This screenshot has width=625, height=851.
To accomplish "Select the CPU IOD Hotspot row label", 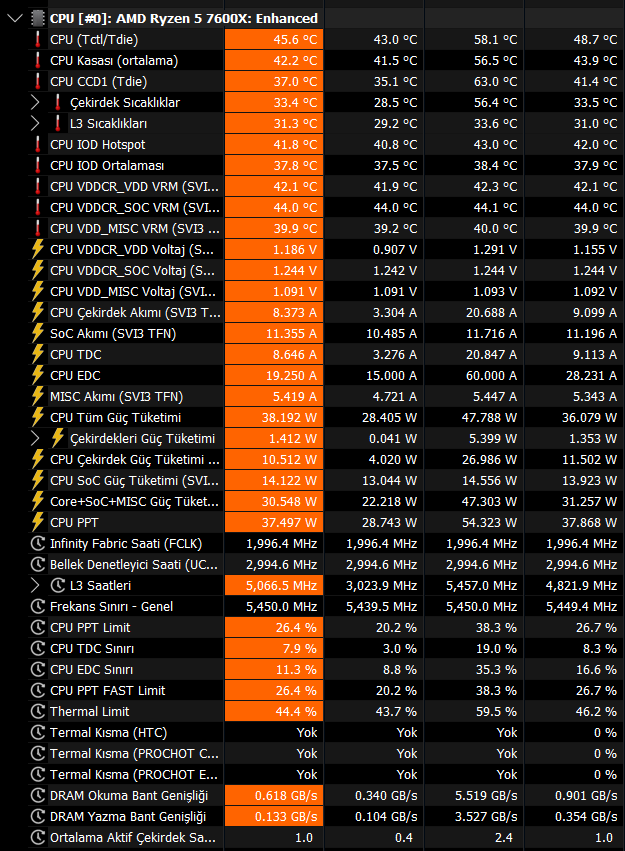I will (x=98, y=145).
